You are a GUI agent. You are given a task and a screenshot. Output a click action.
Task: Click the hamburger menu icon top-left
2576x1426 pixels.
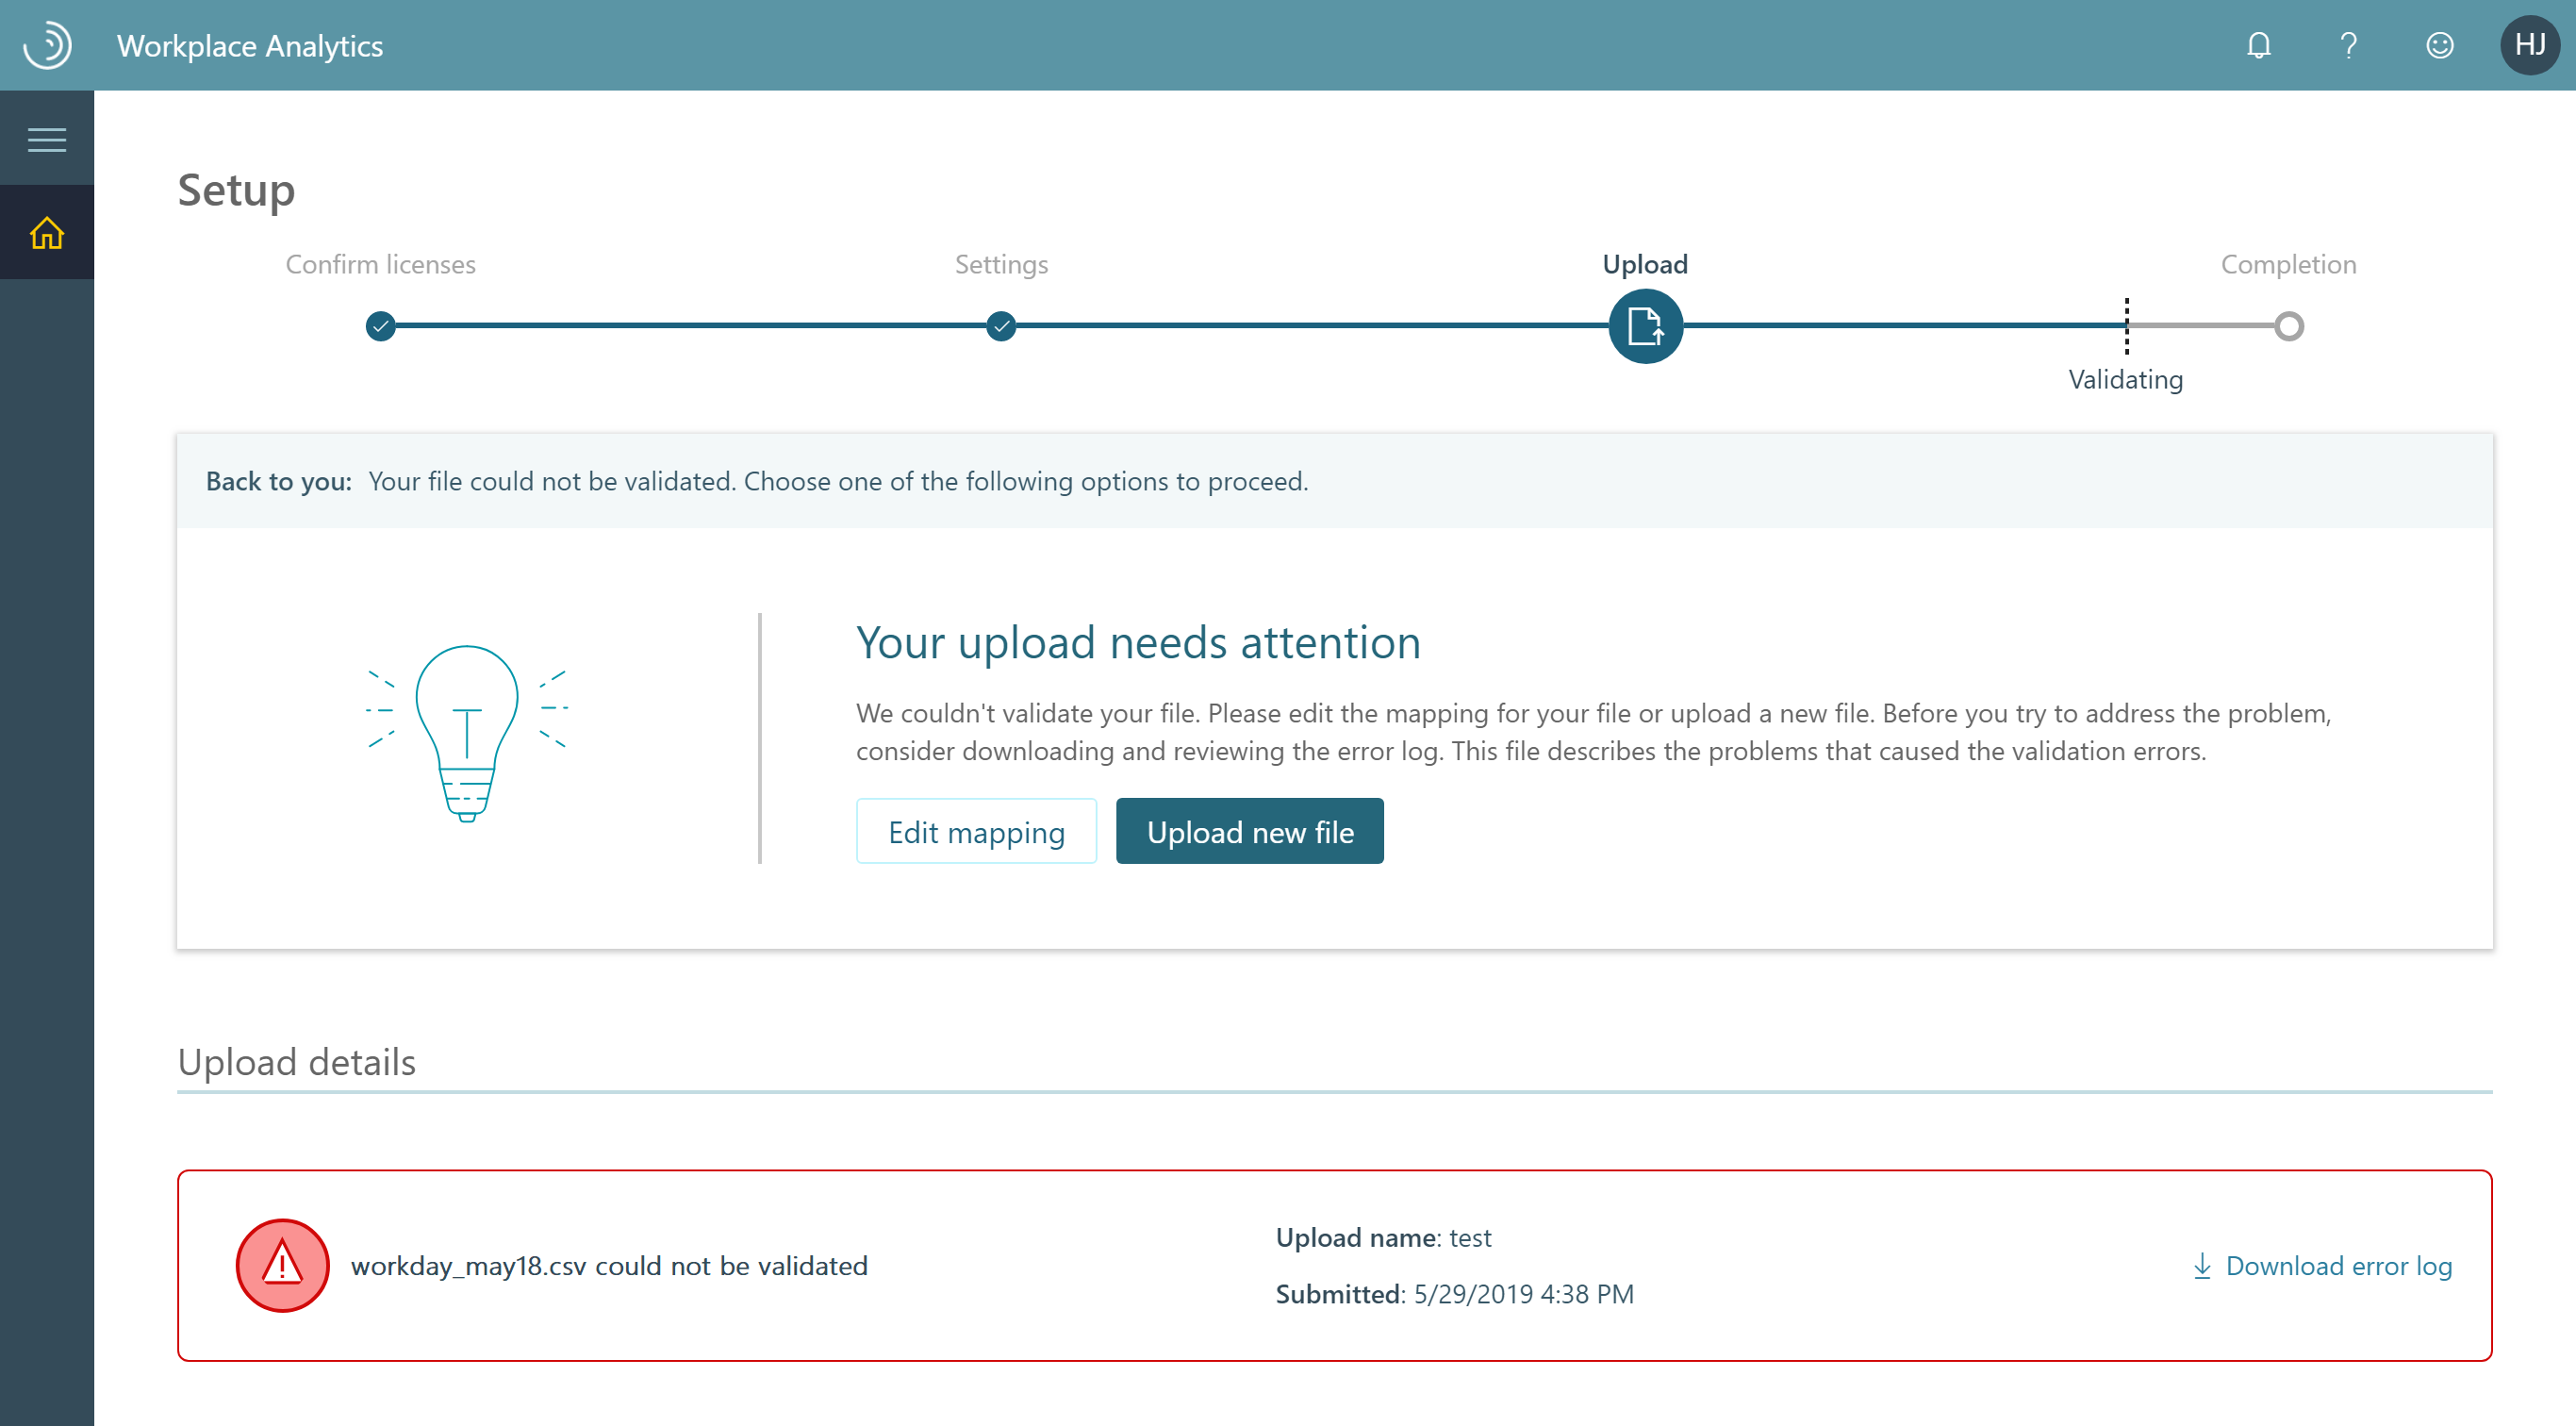(47, 141)
